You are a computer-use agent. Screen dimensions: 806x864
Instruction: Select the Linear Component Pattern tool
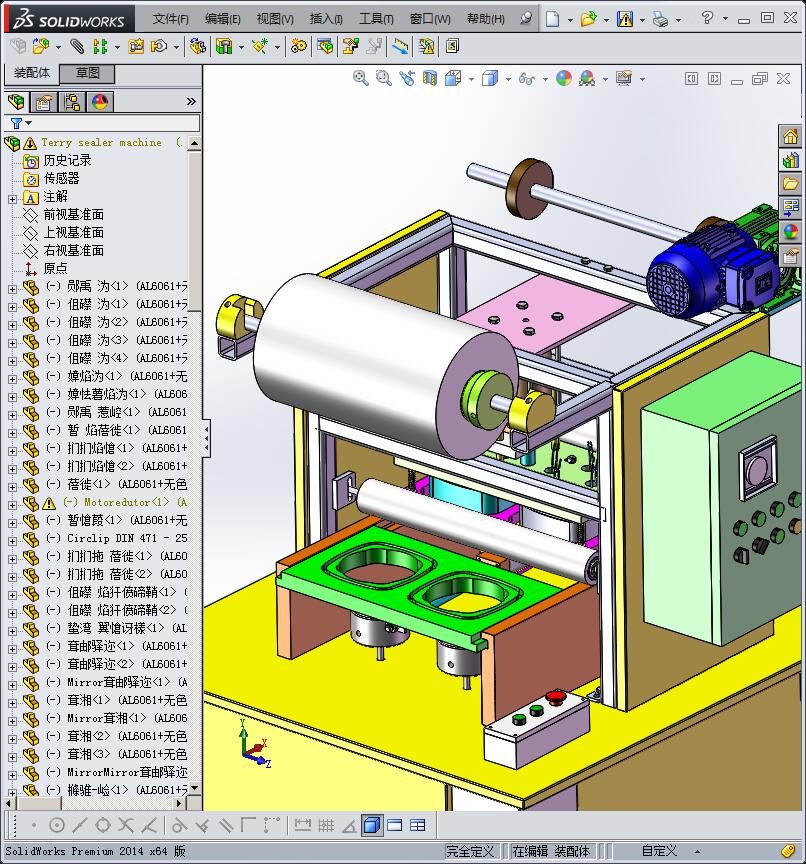[x=100, y=46]
